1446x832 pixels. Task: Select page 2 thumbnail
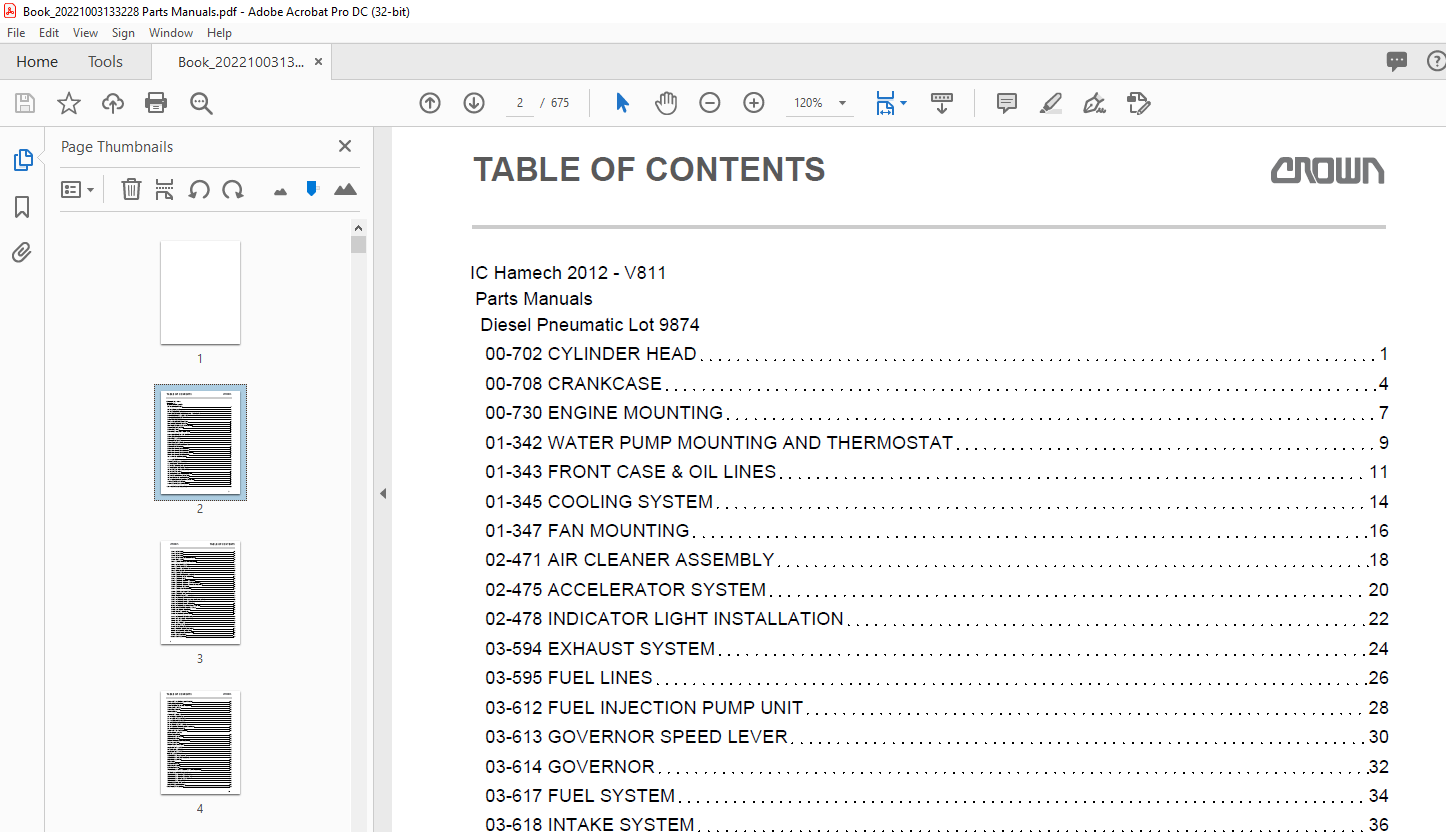pos(200,442)
